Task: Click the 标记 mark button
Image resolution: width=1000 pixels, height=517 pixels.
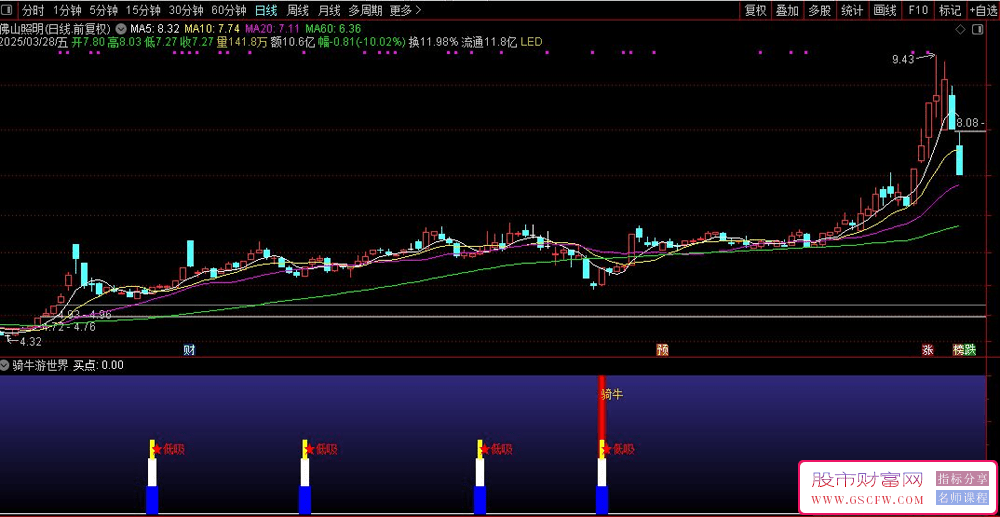Action: tap(950, 10)
